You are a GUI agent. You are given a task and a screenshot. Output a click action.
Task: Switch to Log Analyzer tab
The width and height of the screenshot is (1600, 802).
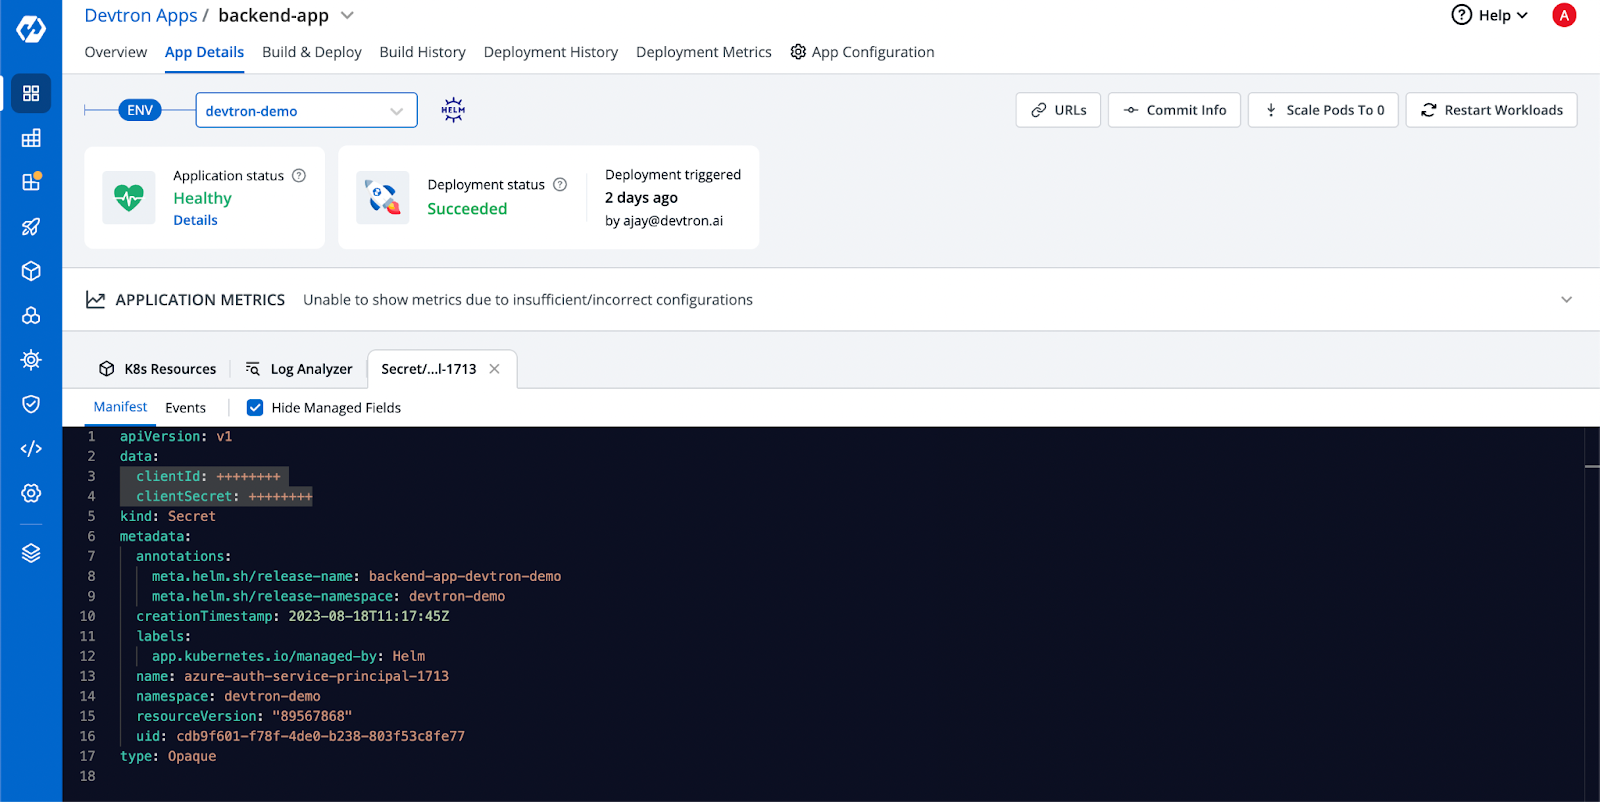(x=299, y=369)
